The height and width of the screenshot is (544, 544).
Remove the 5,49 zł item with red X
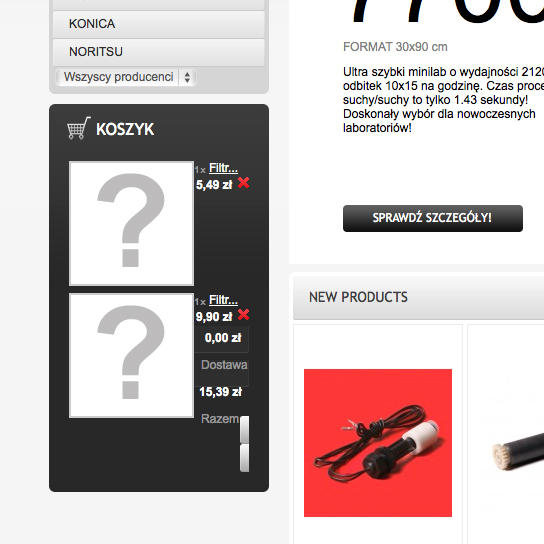click(x=244, y=182)
